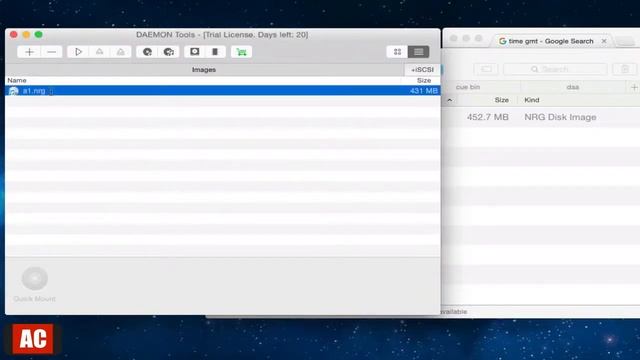Viewport: 640px width, 360px height.
Task: Sort images by the Name column
Action: tap(17, 80)
